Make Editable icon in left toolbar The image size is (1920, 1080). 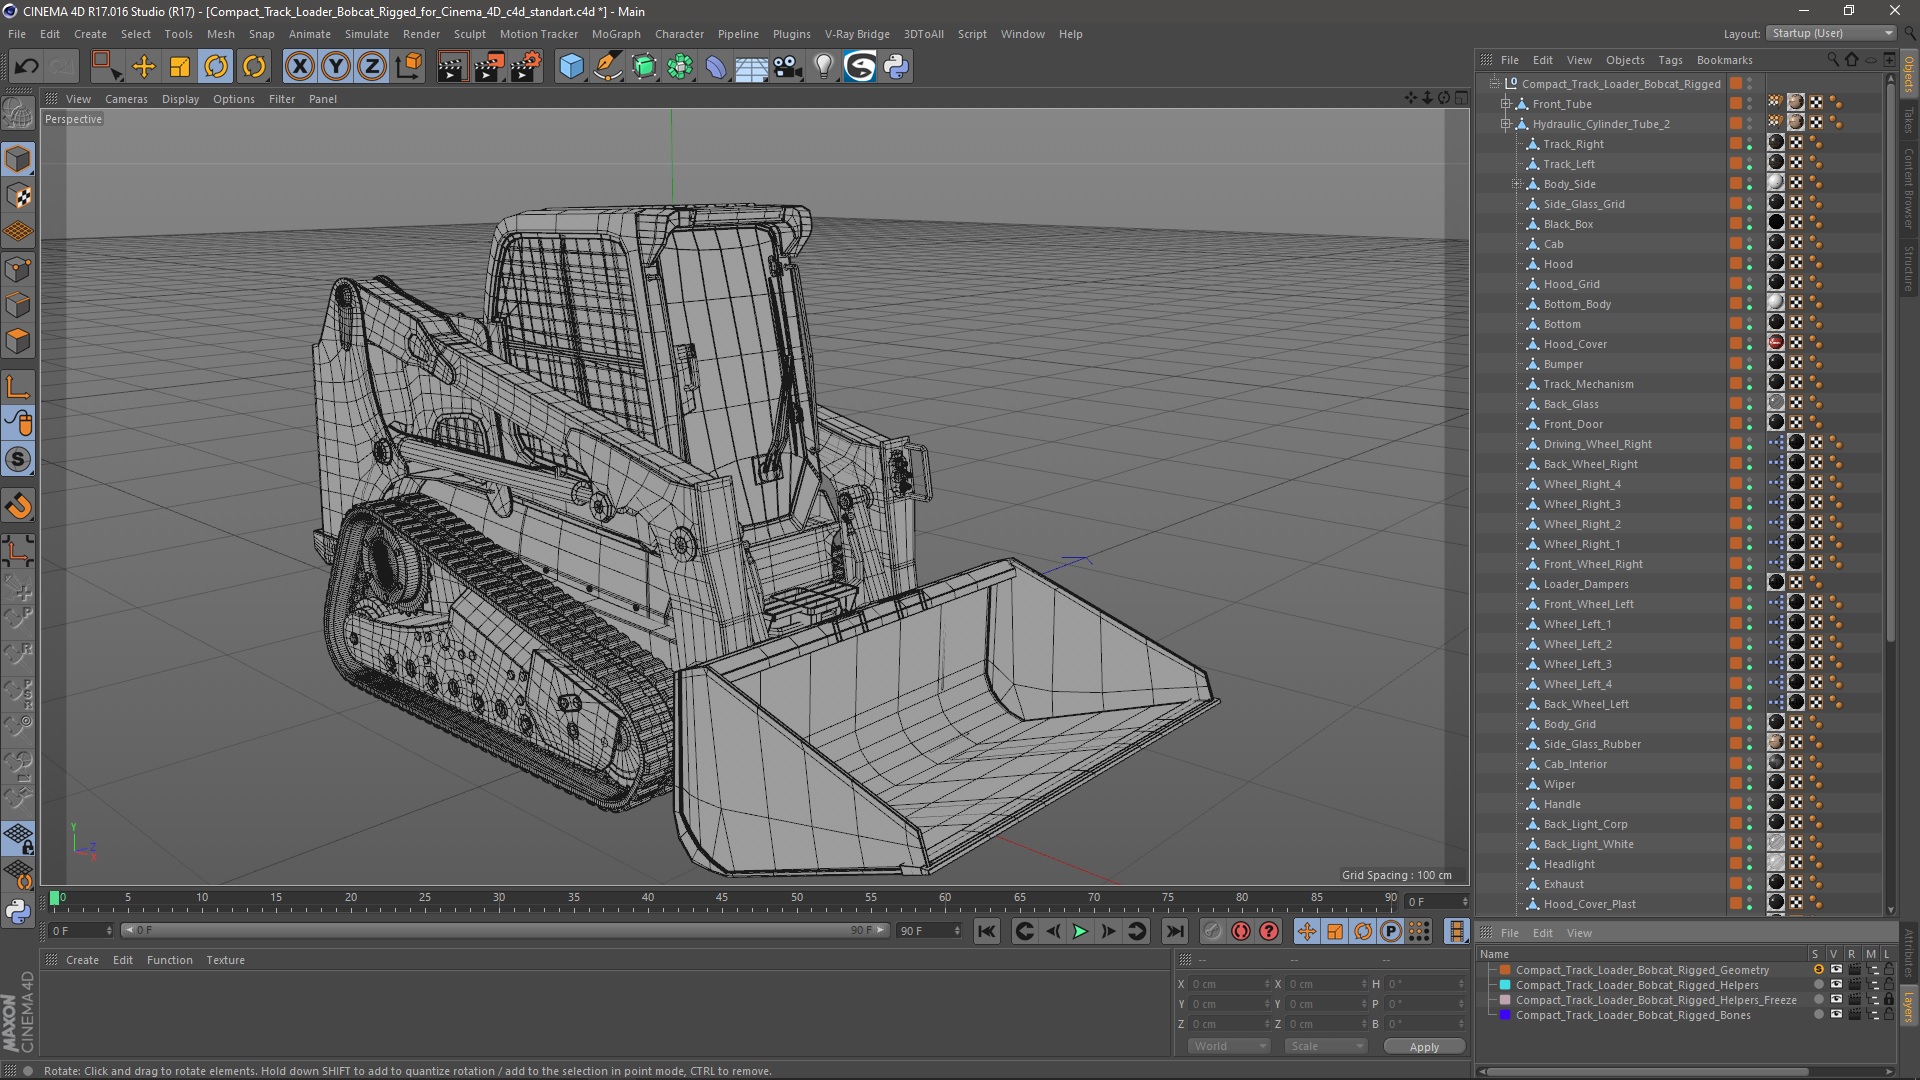(x=18, y=114)
